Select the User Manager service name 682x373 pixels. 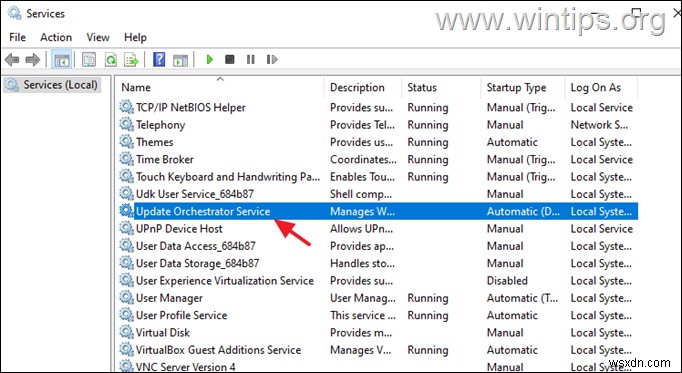(x=169, y=298)
